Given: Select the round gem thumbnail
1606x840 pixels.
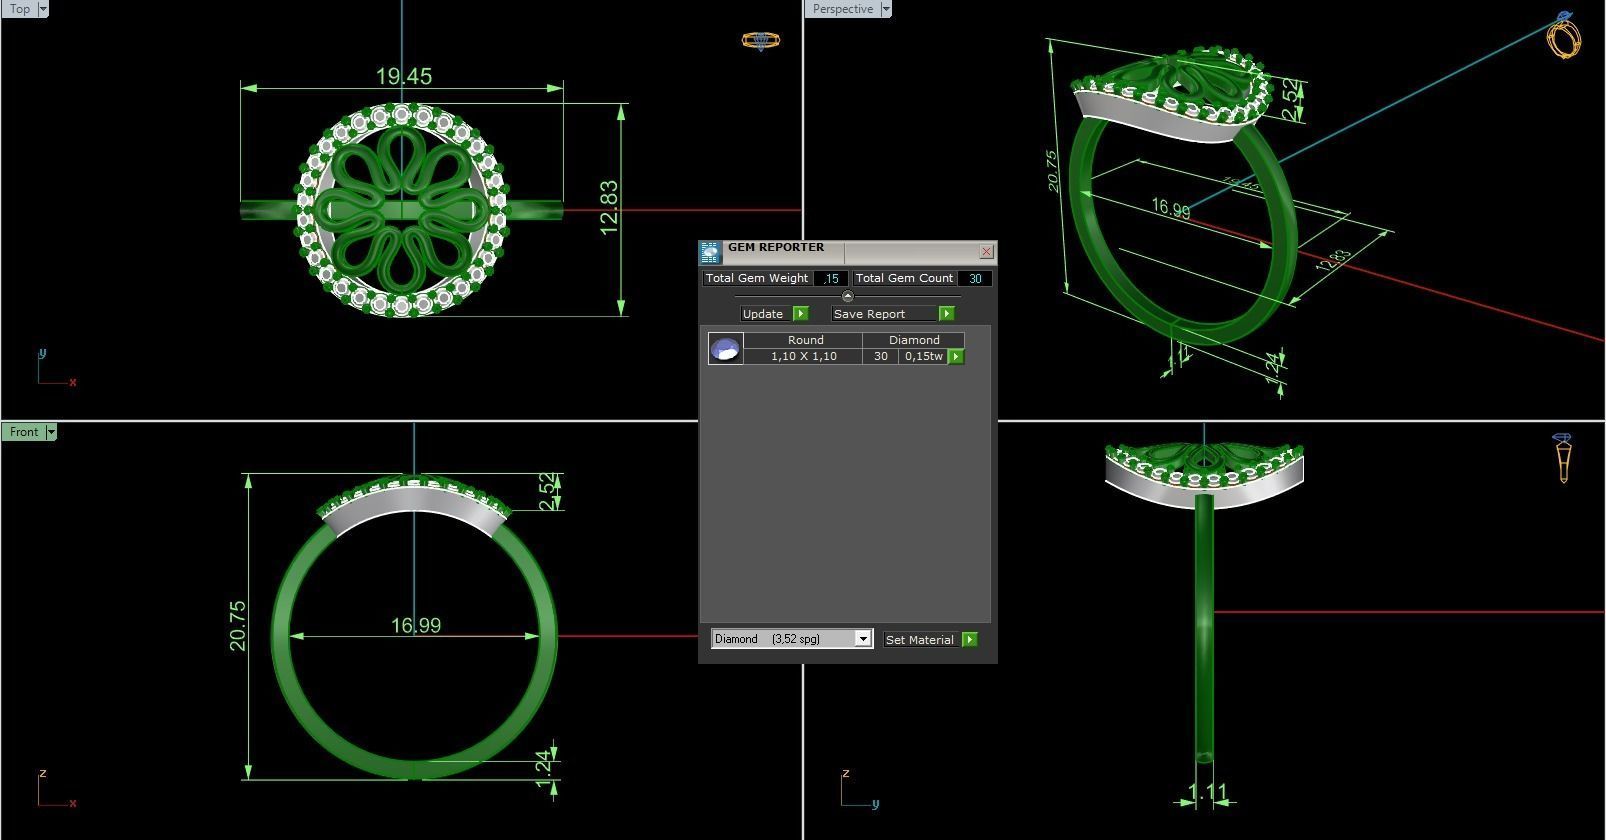Looking at the screenshot, I should (x=725, y=348).
